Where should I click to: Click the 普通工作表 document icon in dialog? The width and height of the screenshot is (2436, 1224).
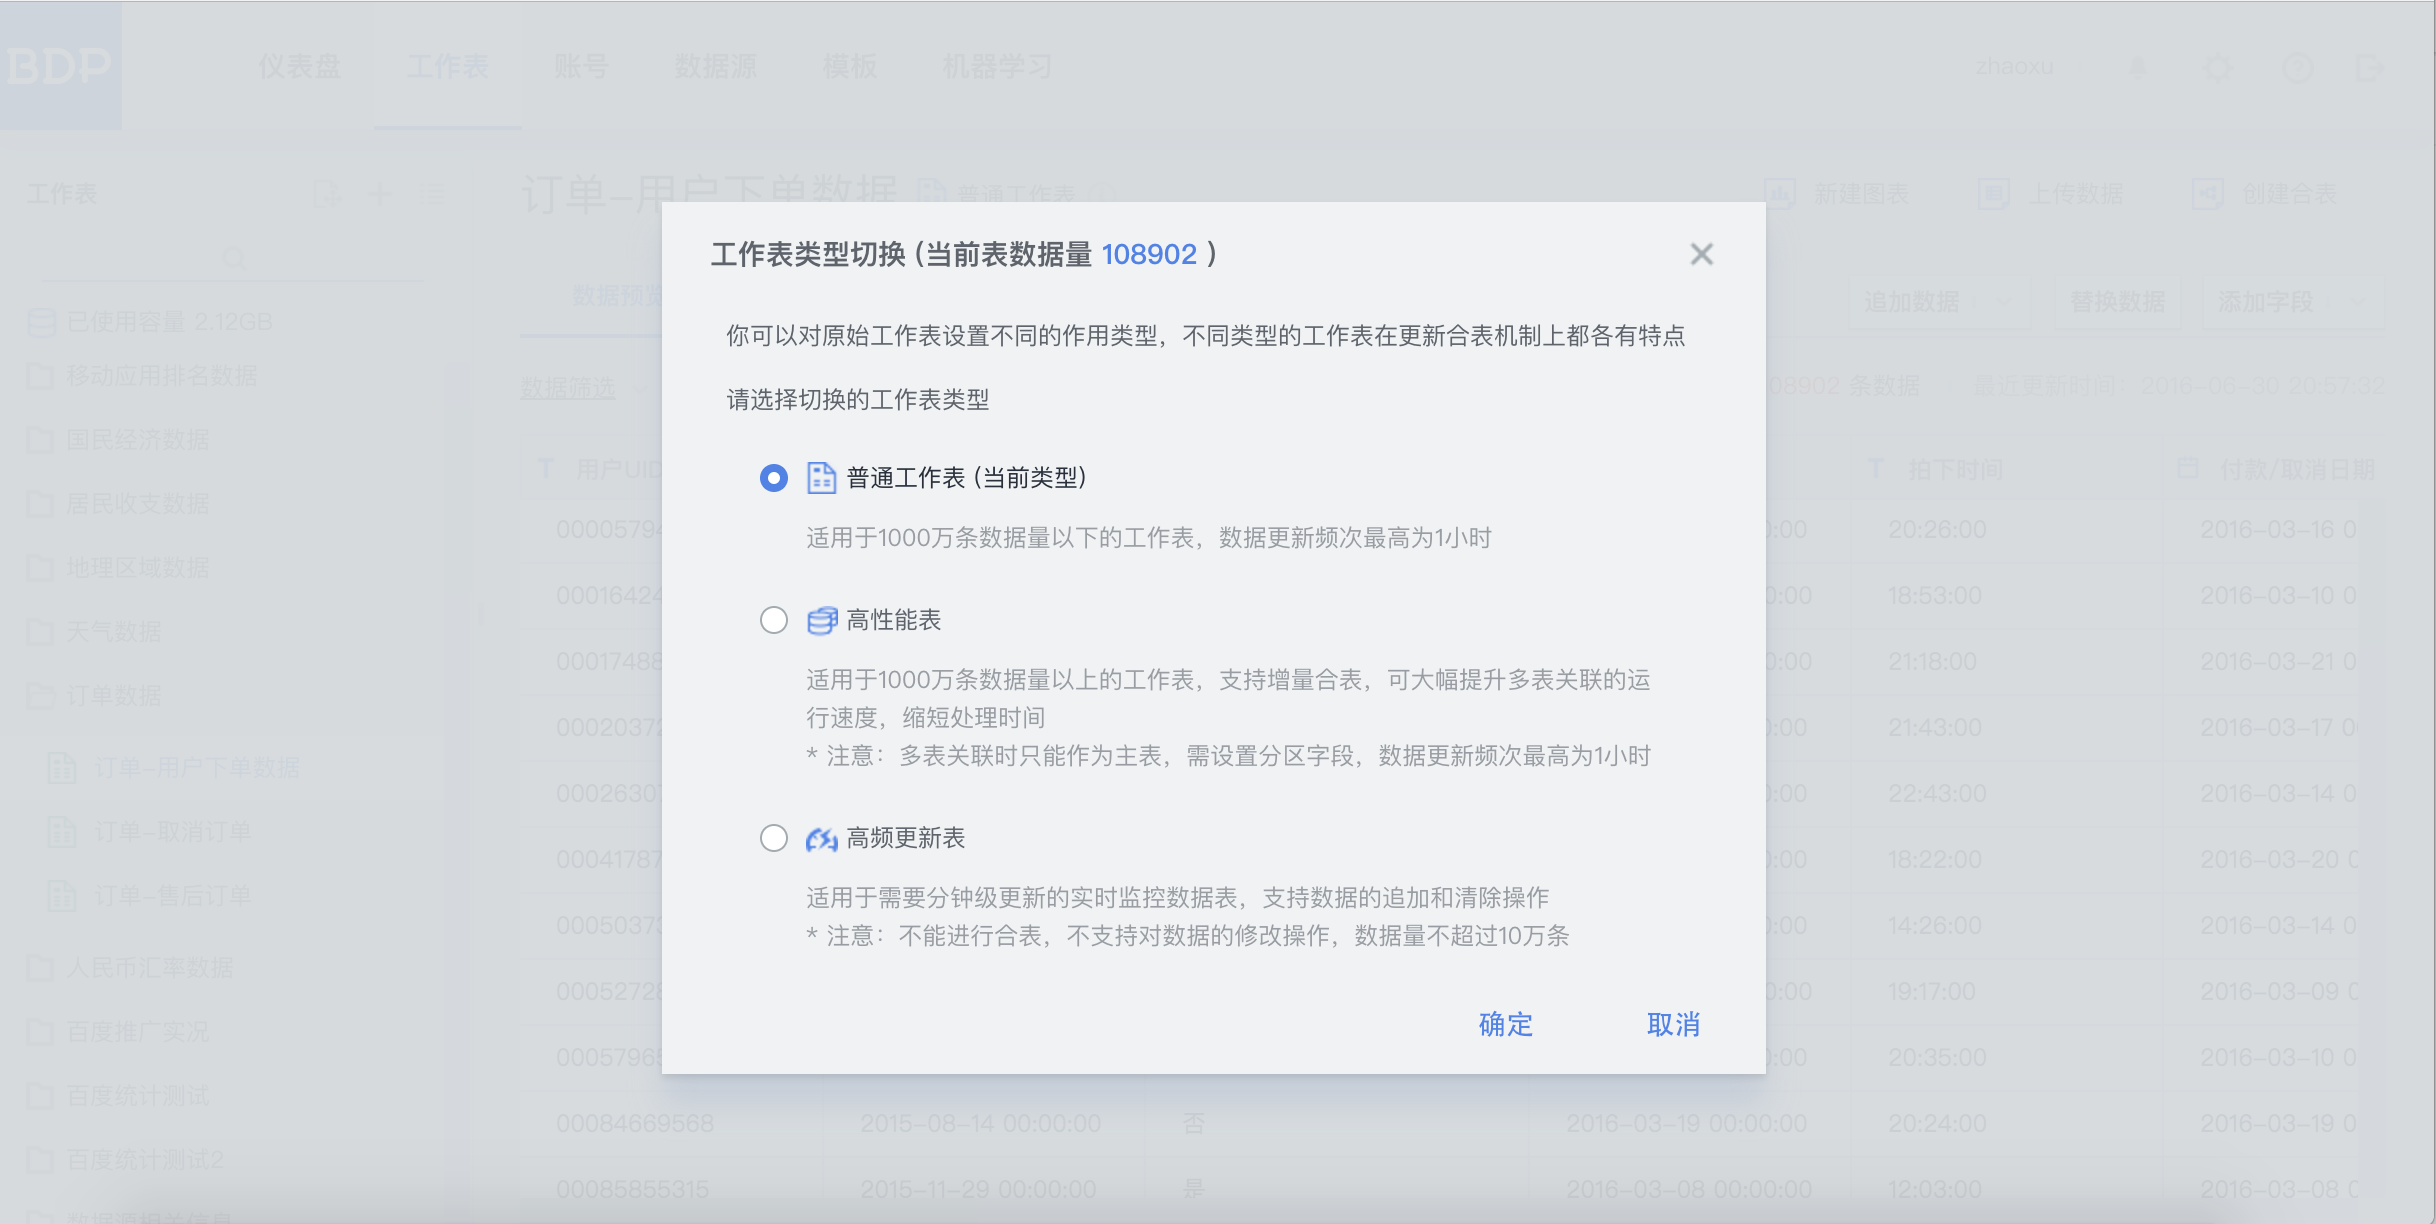point(821,478)
